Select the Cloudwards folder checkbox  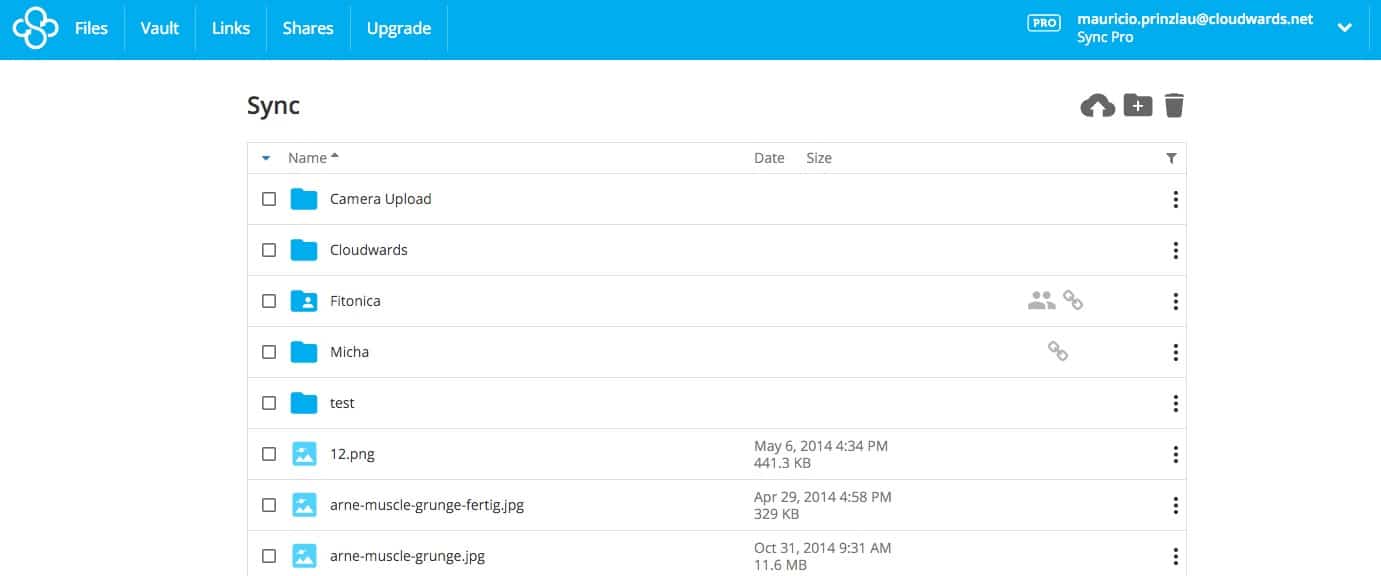point(269,250)
